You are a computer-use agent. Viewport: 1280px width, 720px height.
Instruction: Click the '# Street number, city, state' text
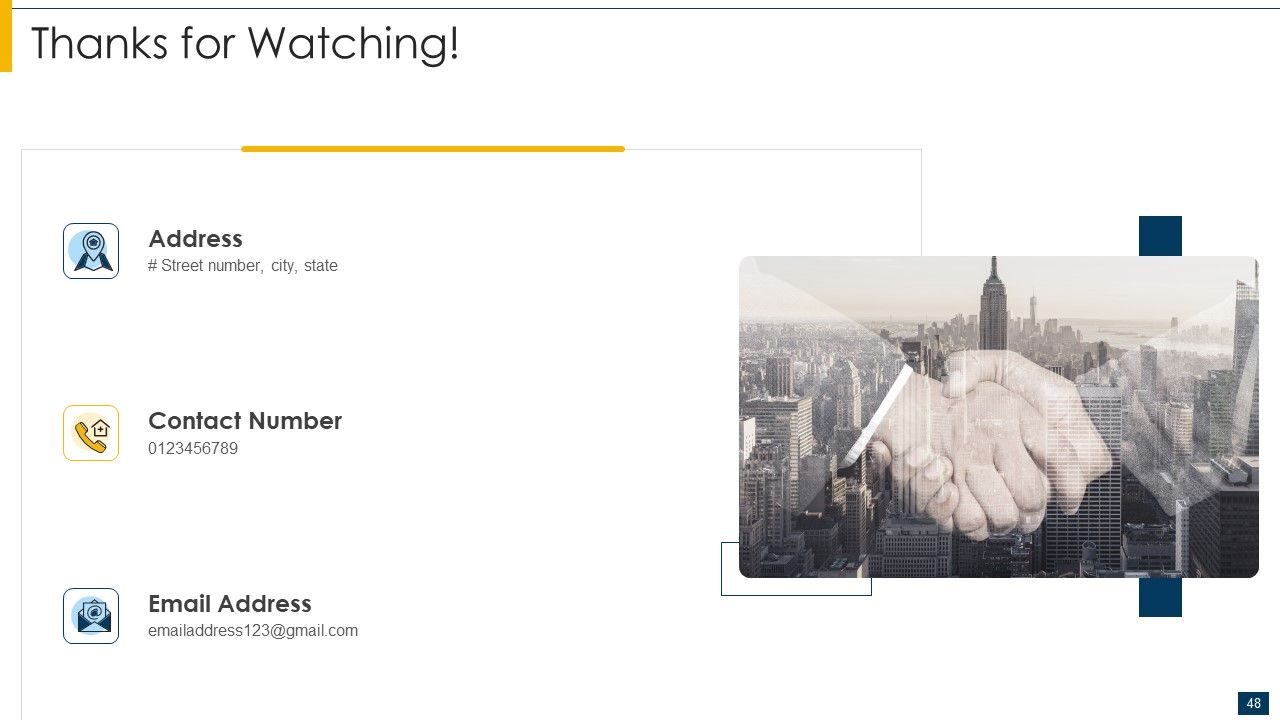point(243,266)
